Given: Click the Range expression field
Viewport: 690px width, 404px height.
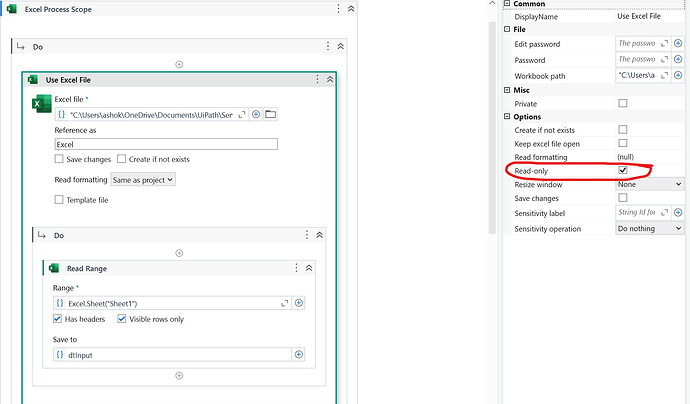Looking at the screenshot, I should tap(172, 303).
